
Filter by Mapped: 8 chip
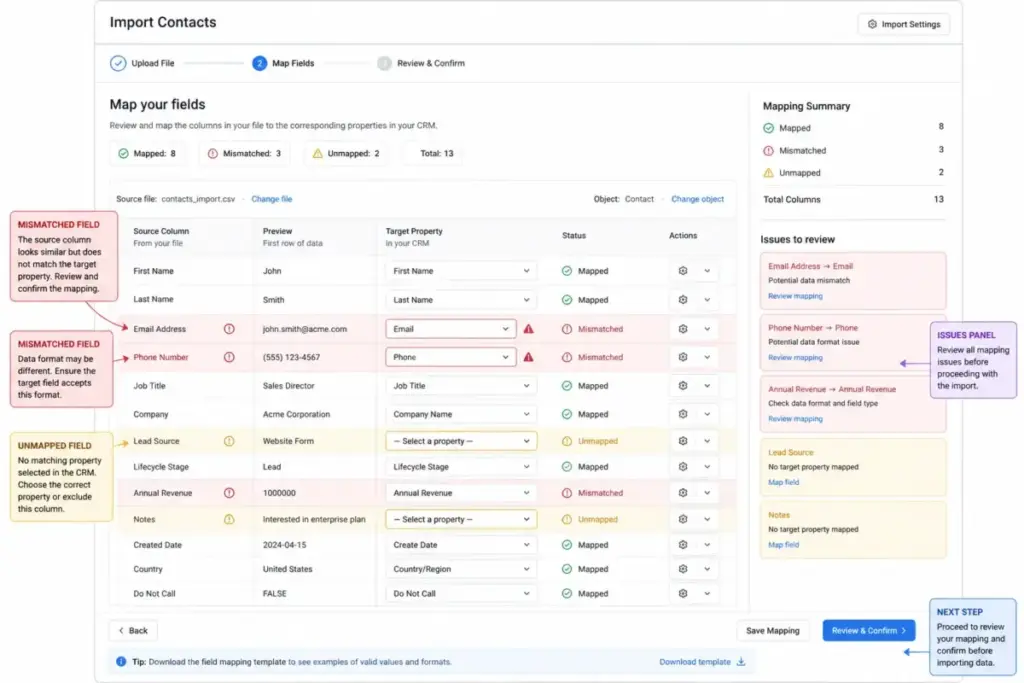(148, 153)
